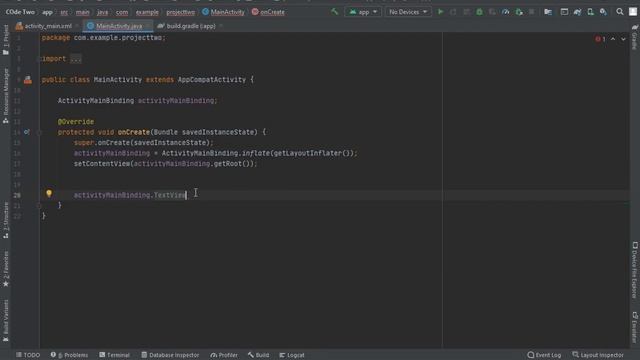Viewport: 640px width, 360px height.
Task: Open the Problems tool window
Action: (x=69, y=355)
